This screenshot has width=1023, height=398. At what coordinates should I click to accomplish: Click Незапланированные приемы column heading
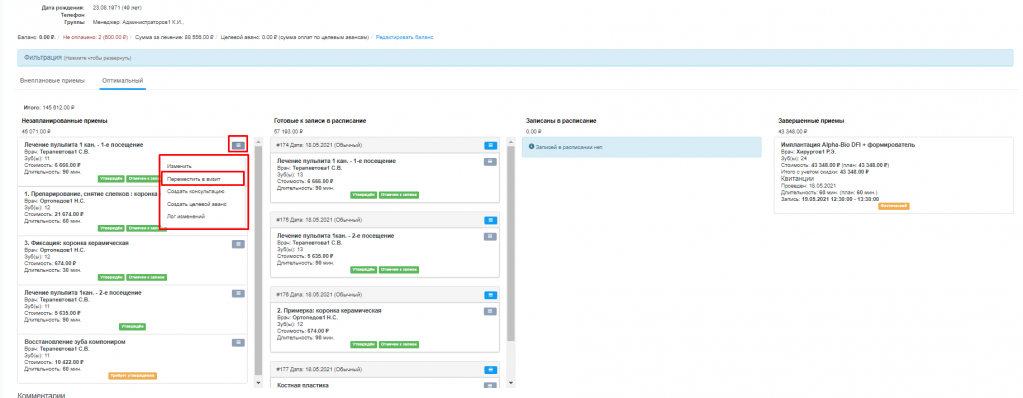tap(65, 121)
